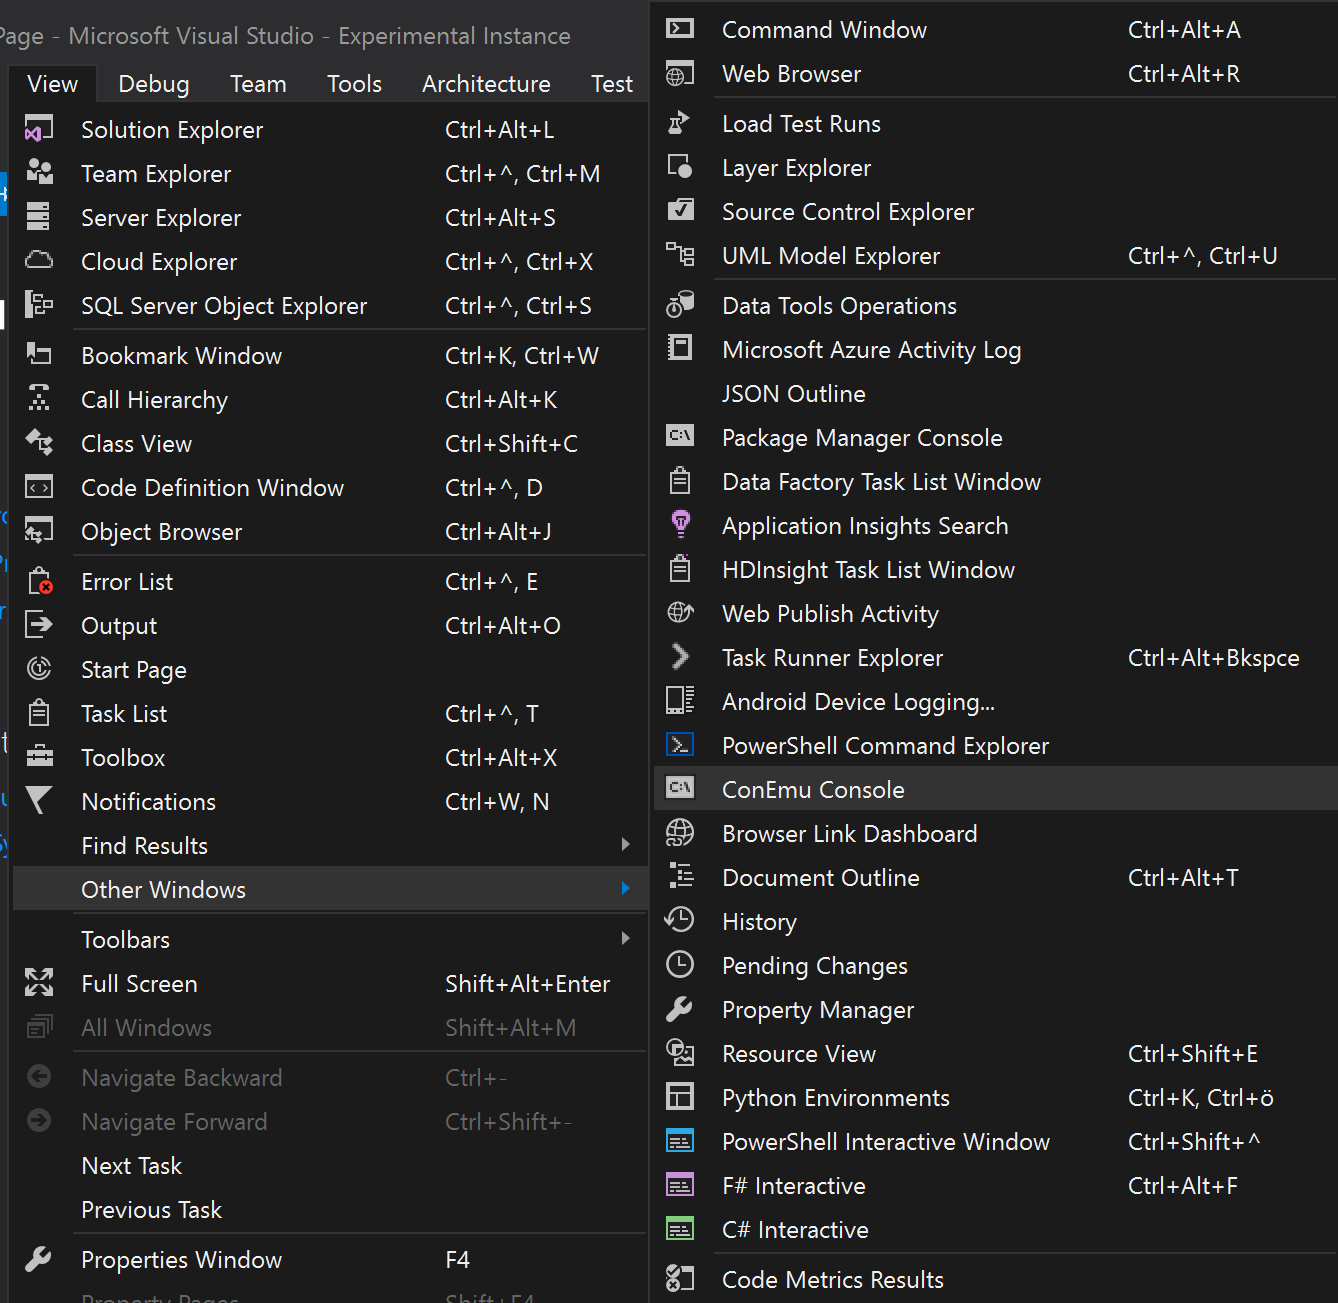Select Web Publish Activity
The height and width of the screenshot is (1303, 1338).
(995, 614)
